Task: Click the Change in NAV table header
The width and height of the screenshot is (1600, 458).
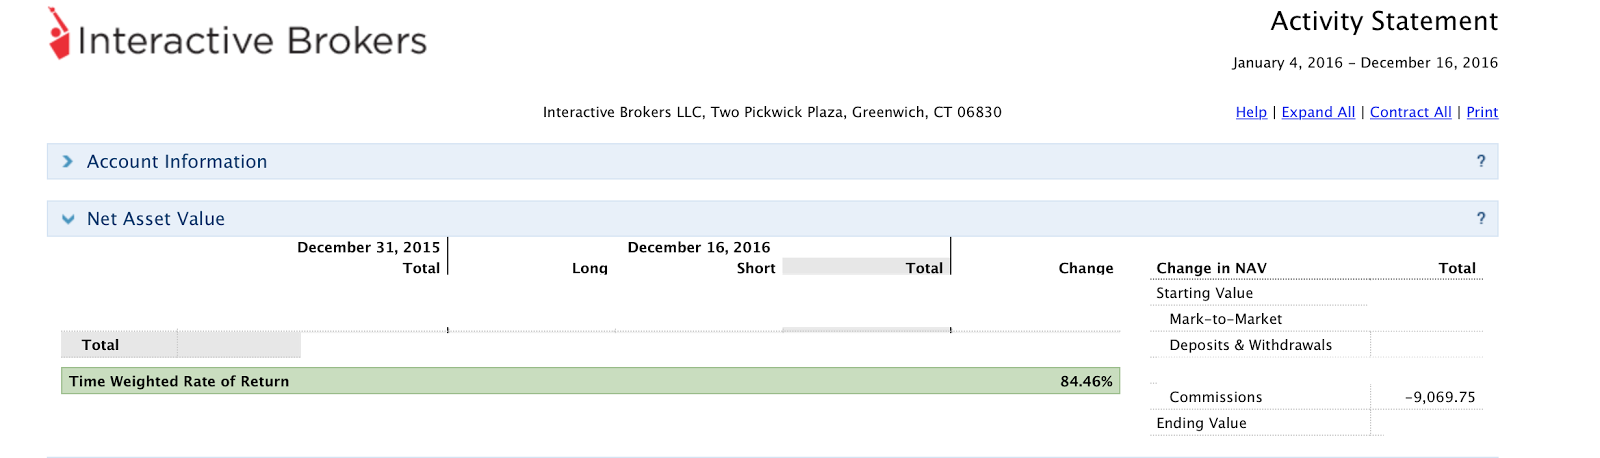Action: click(1211, 268)
